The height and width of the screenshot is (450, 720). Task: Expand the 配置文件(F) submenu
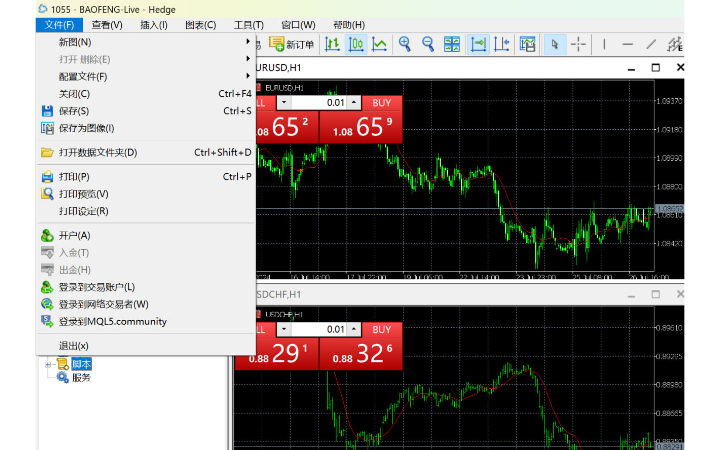(146, 77)
